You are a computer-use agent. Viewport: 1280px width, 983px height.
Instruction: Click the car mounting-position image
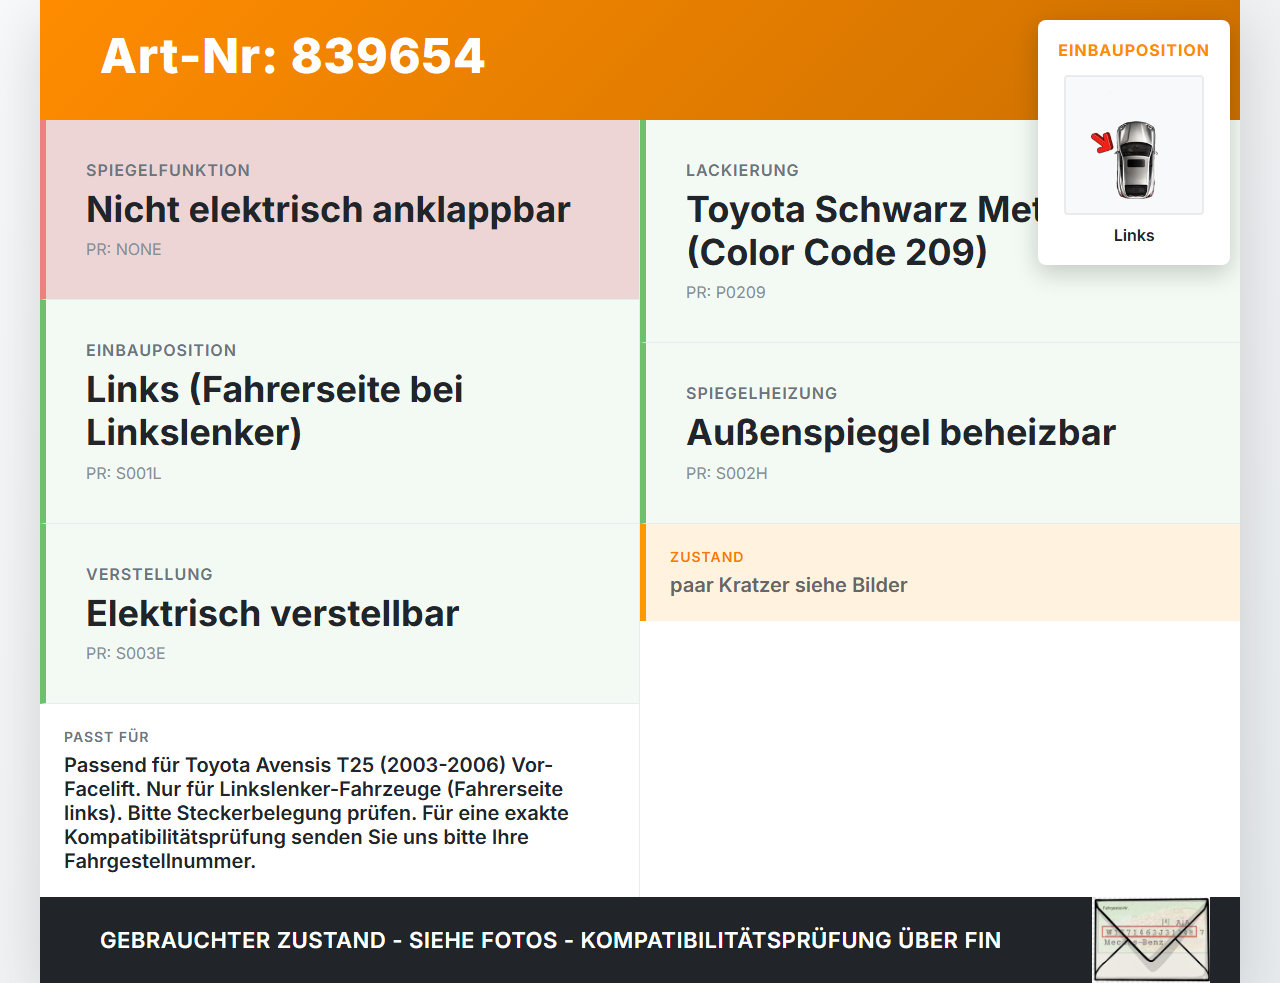point(1134,145)
